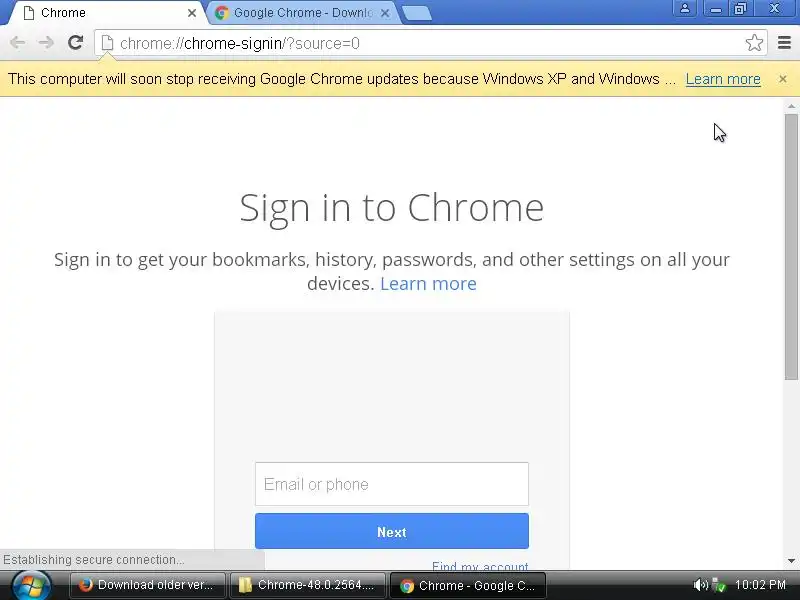This screenshot has height=600, width=800.
Task: Dismiss the Windows XP update warning bar
Action: 783,79
